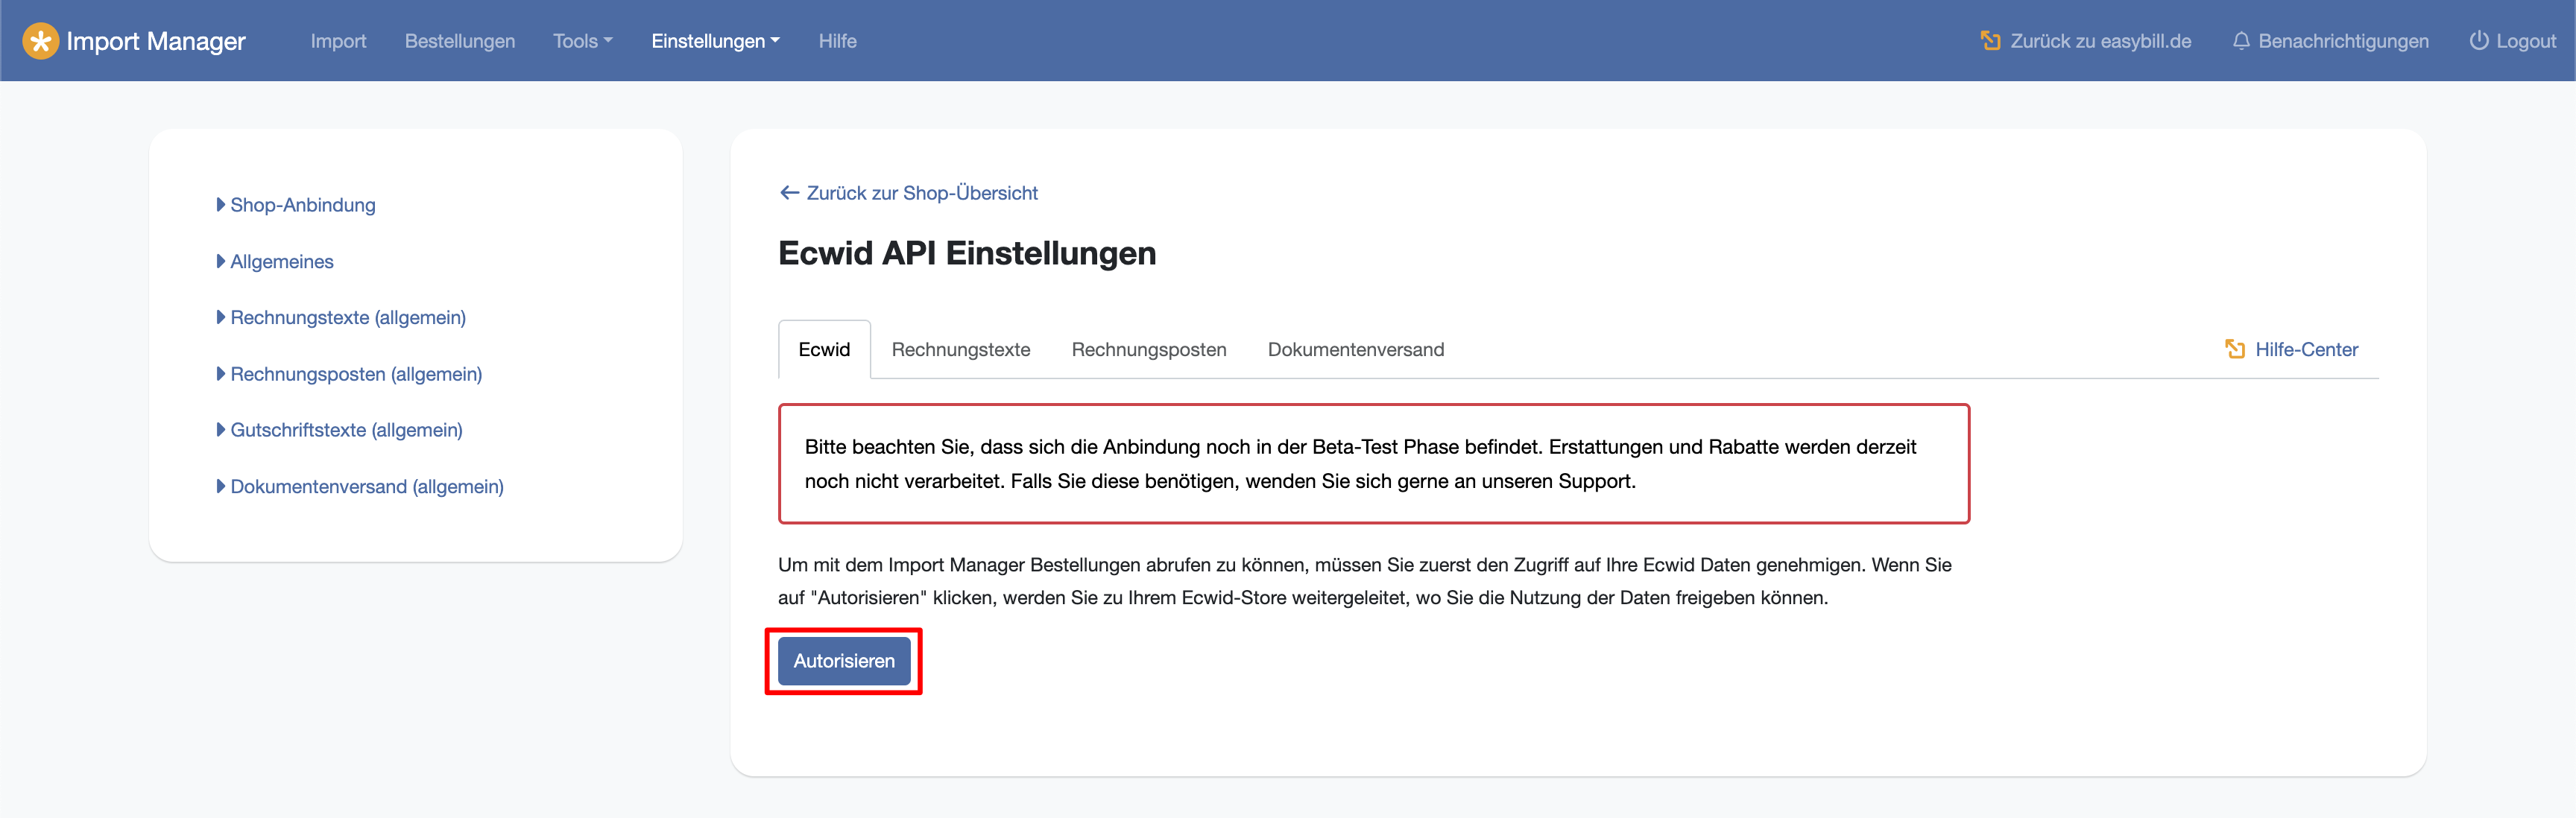Click the external link icon beside Zurück zu easybill.de
Image resolution: width=2576 pixels, height=818 pixels.
coord(1990,41)
